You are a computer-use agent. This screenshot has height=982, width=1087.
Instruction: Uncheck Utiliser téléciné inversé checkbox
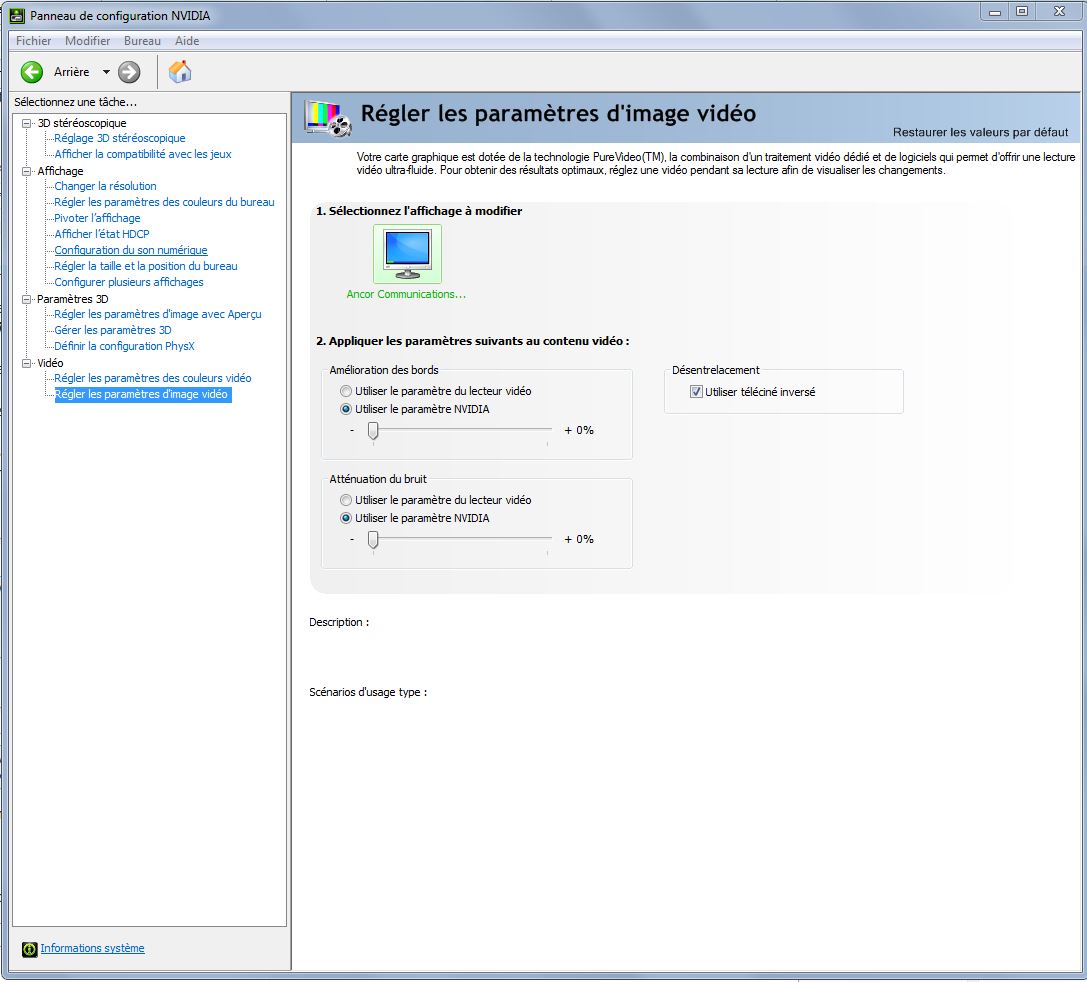696,392
